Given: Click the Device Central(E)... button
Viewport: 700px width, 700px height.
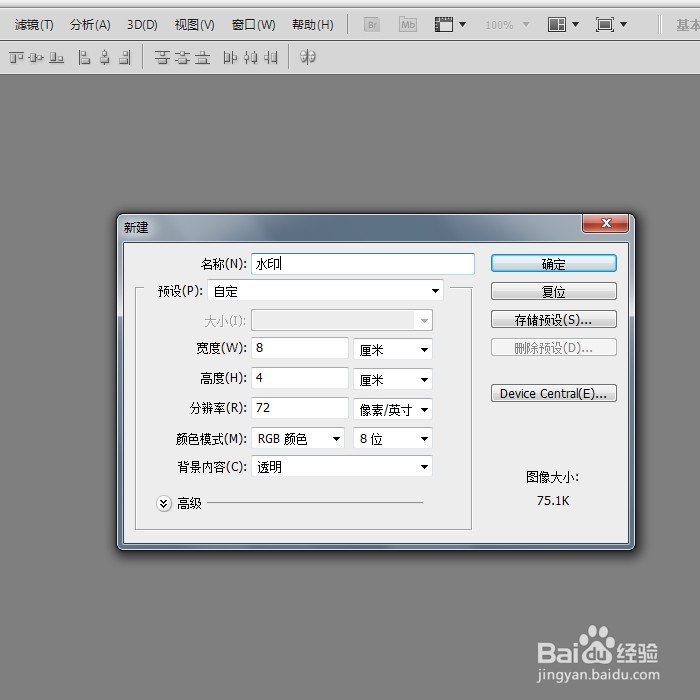Looking at the screenshot, I should click(554, 393).
